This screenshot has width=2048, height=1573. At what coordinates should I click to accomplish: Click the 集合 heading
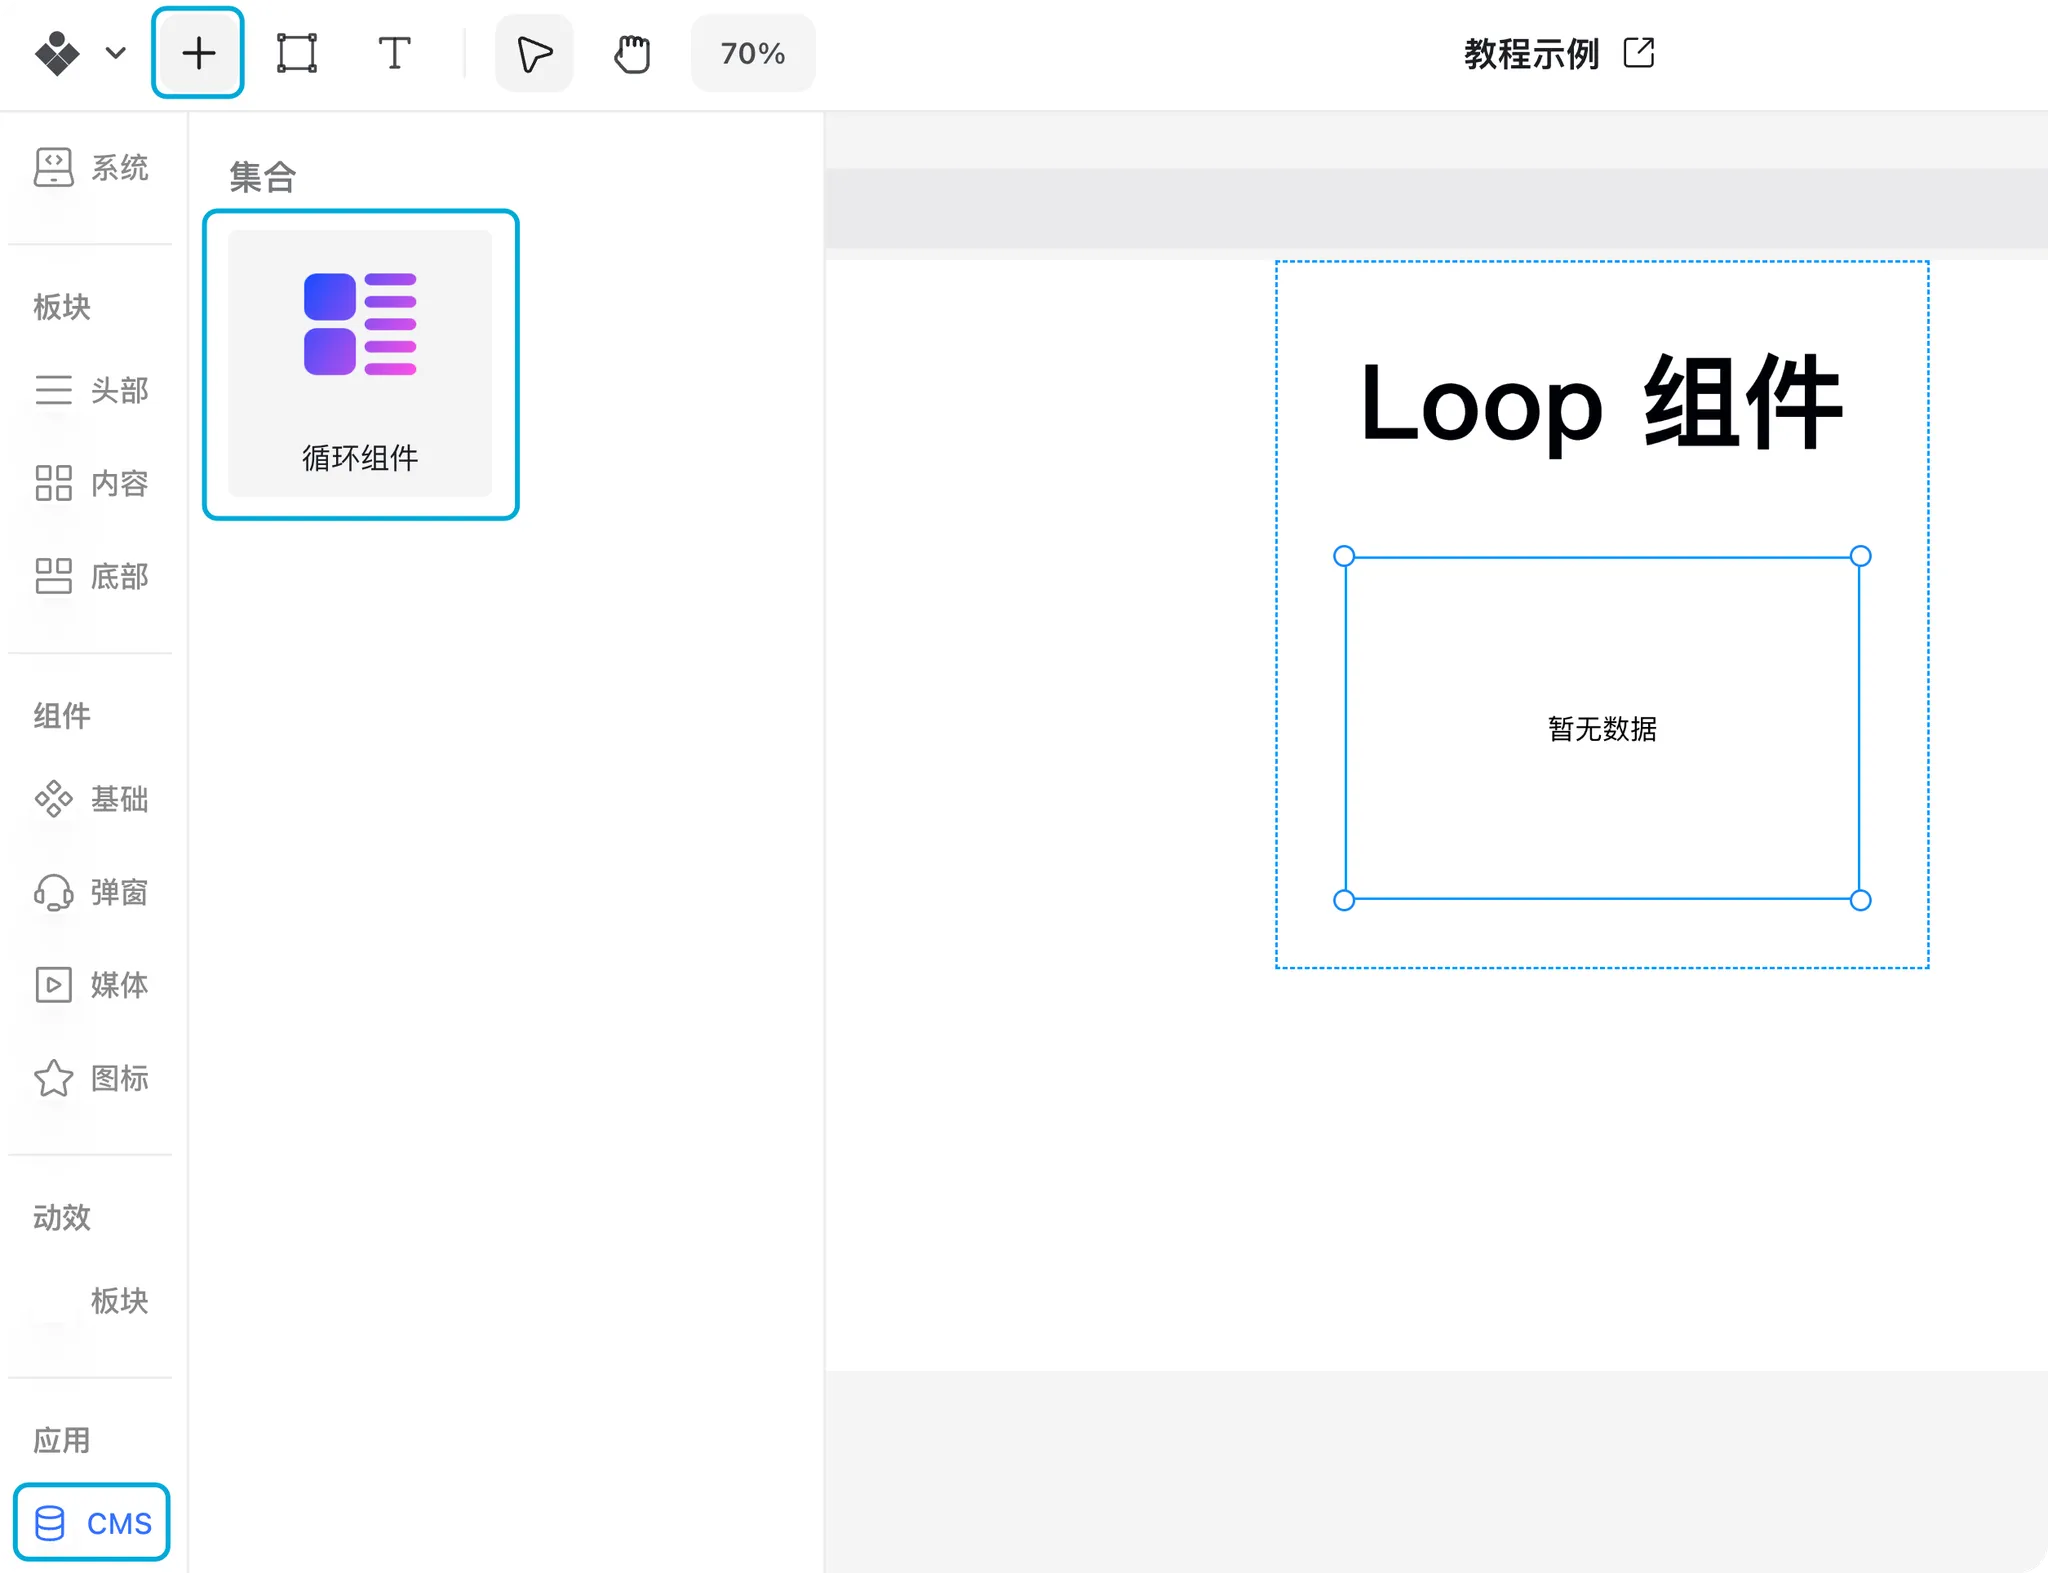pyautogui.click(x=263, y=177)
